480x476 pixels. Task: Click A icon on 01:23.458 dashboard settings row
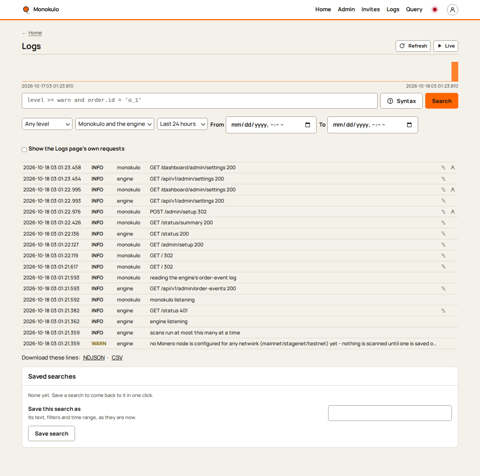[453, 168]
